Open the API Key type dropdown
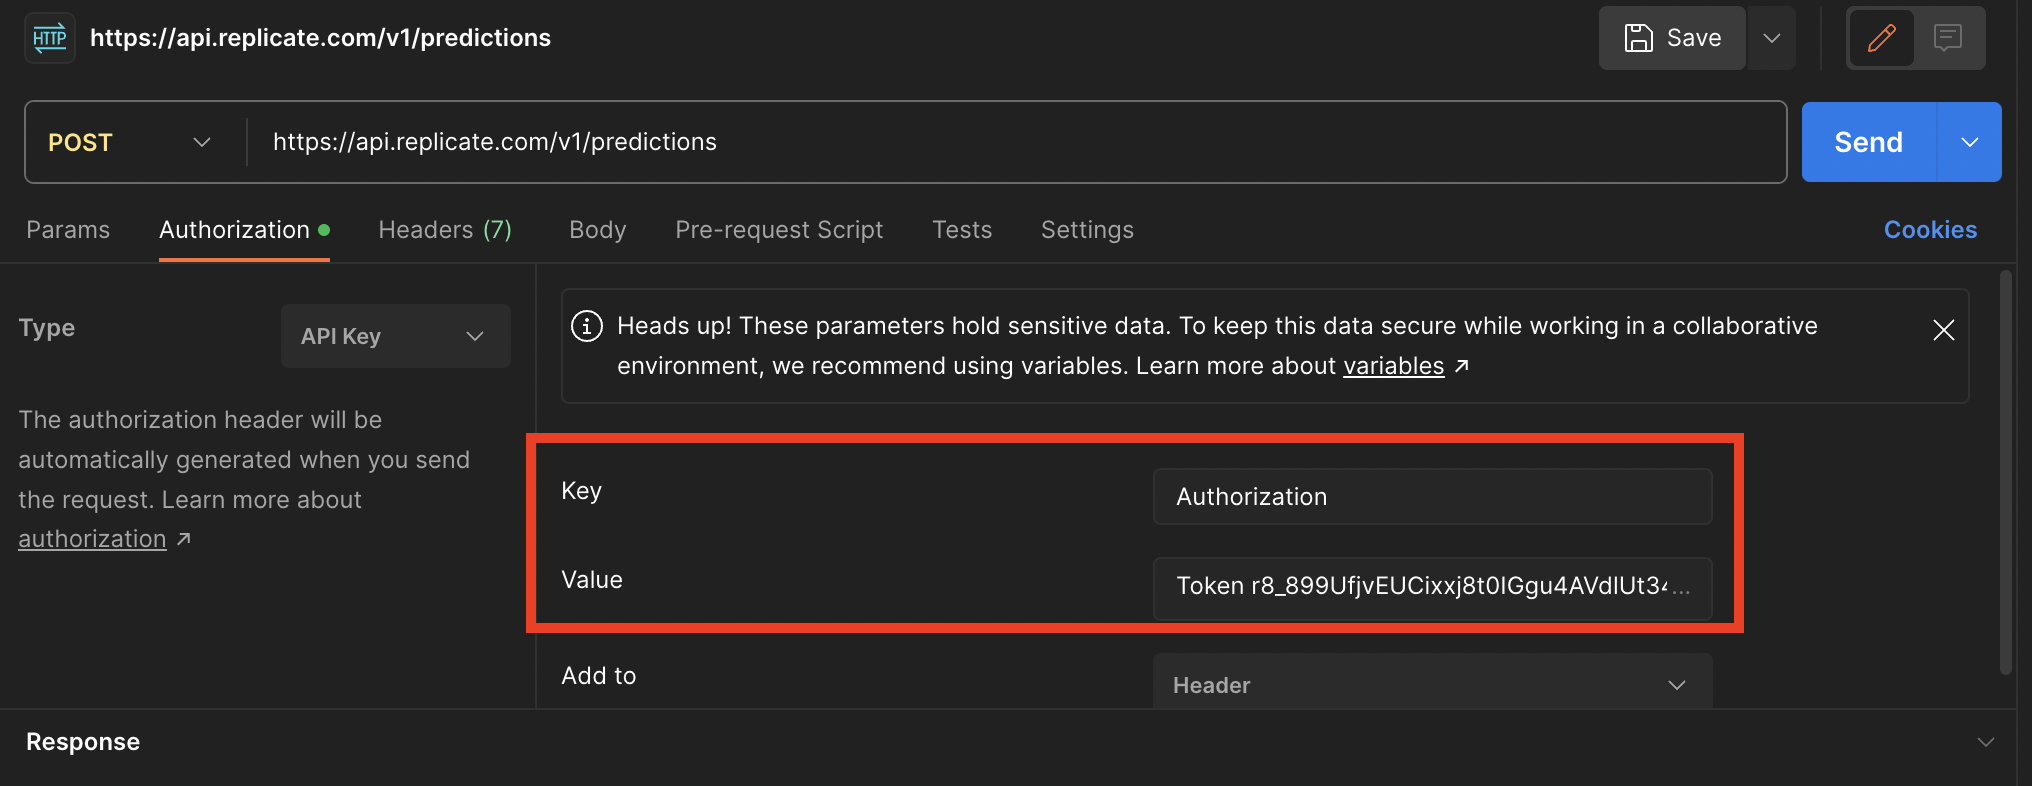The image size is (2032, 786). 395,336
